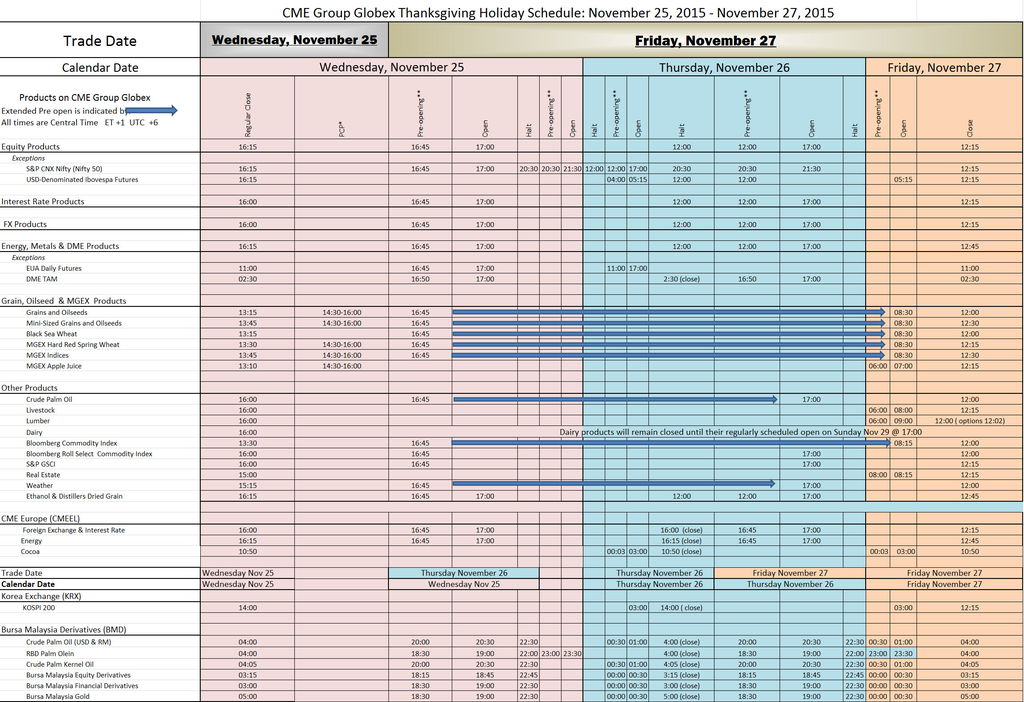Click "Crude Palm Oil" under Other Products
The width and height of the screenshot is (1024, 702).
[49, 399]
